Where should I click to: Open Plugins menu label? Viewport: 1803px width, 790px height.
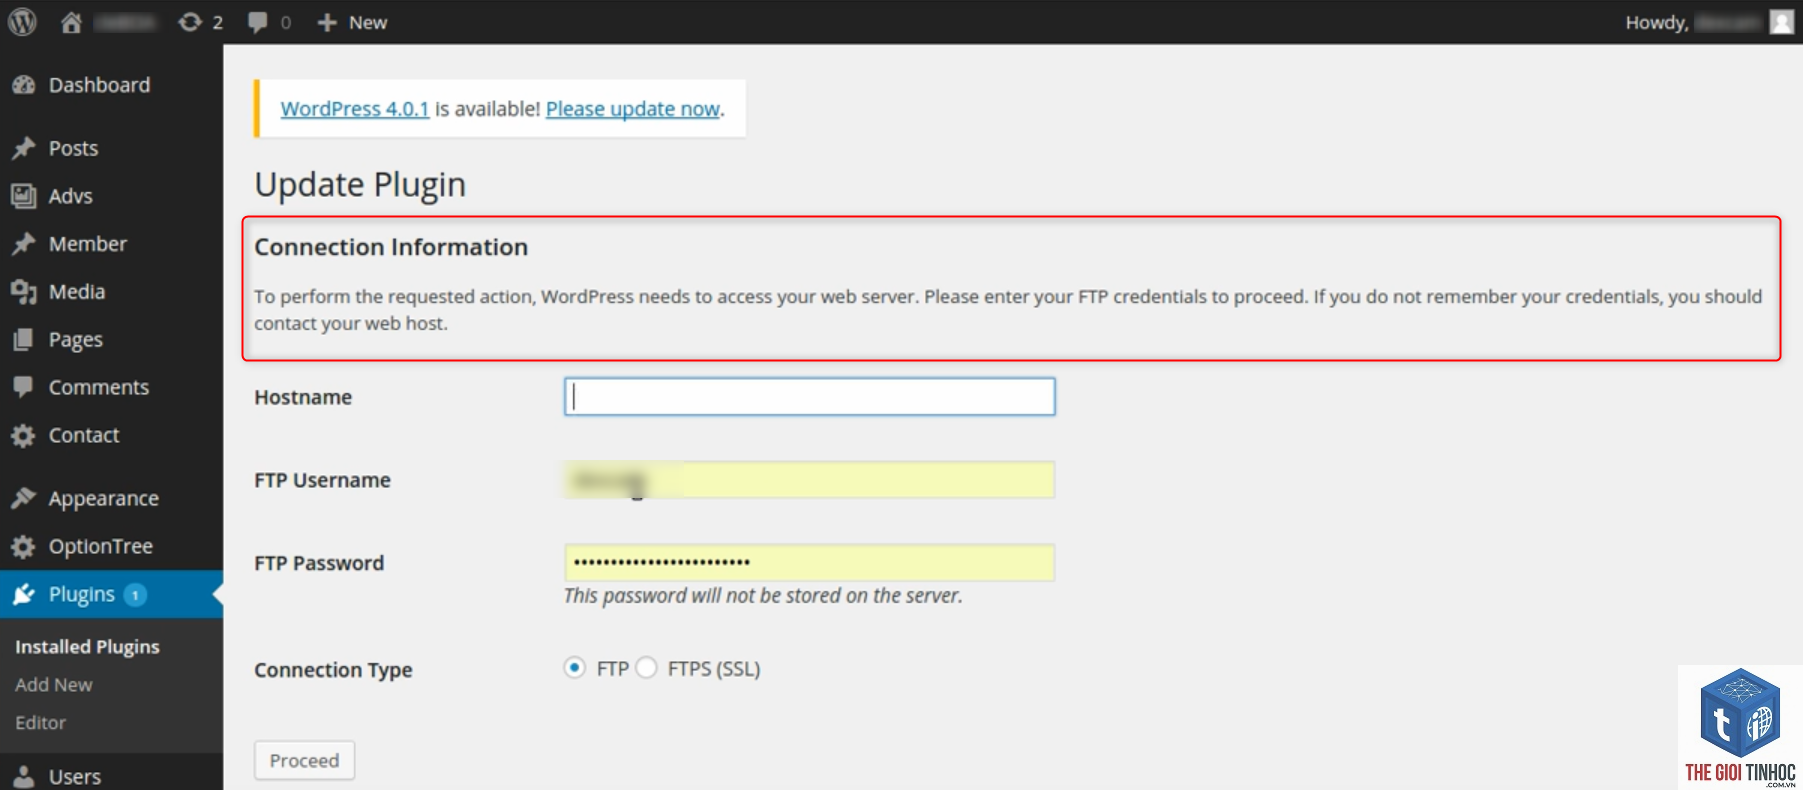click(x=82, y=595)
